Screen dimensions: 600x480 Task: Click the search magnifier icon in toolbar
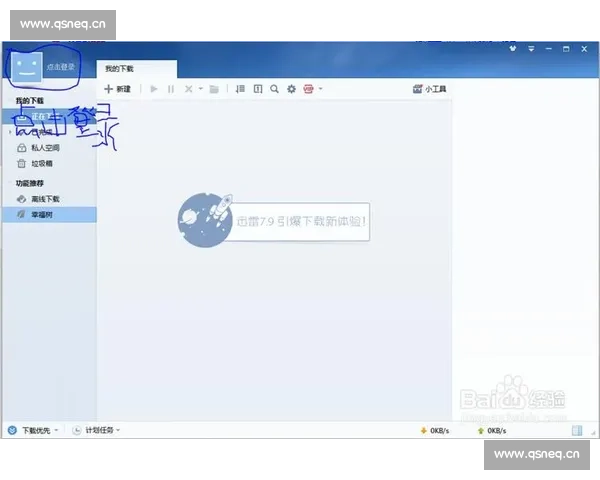coord(274,89)
